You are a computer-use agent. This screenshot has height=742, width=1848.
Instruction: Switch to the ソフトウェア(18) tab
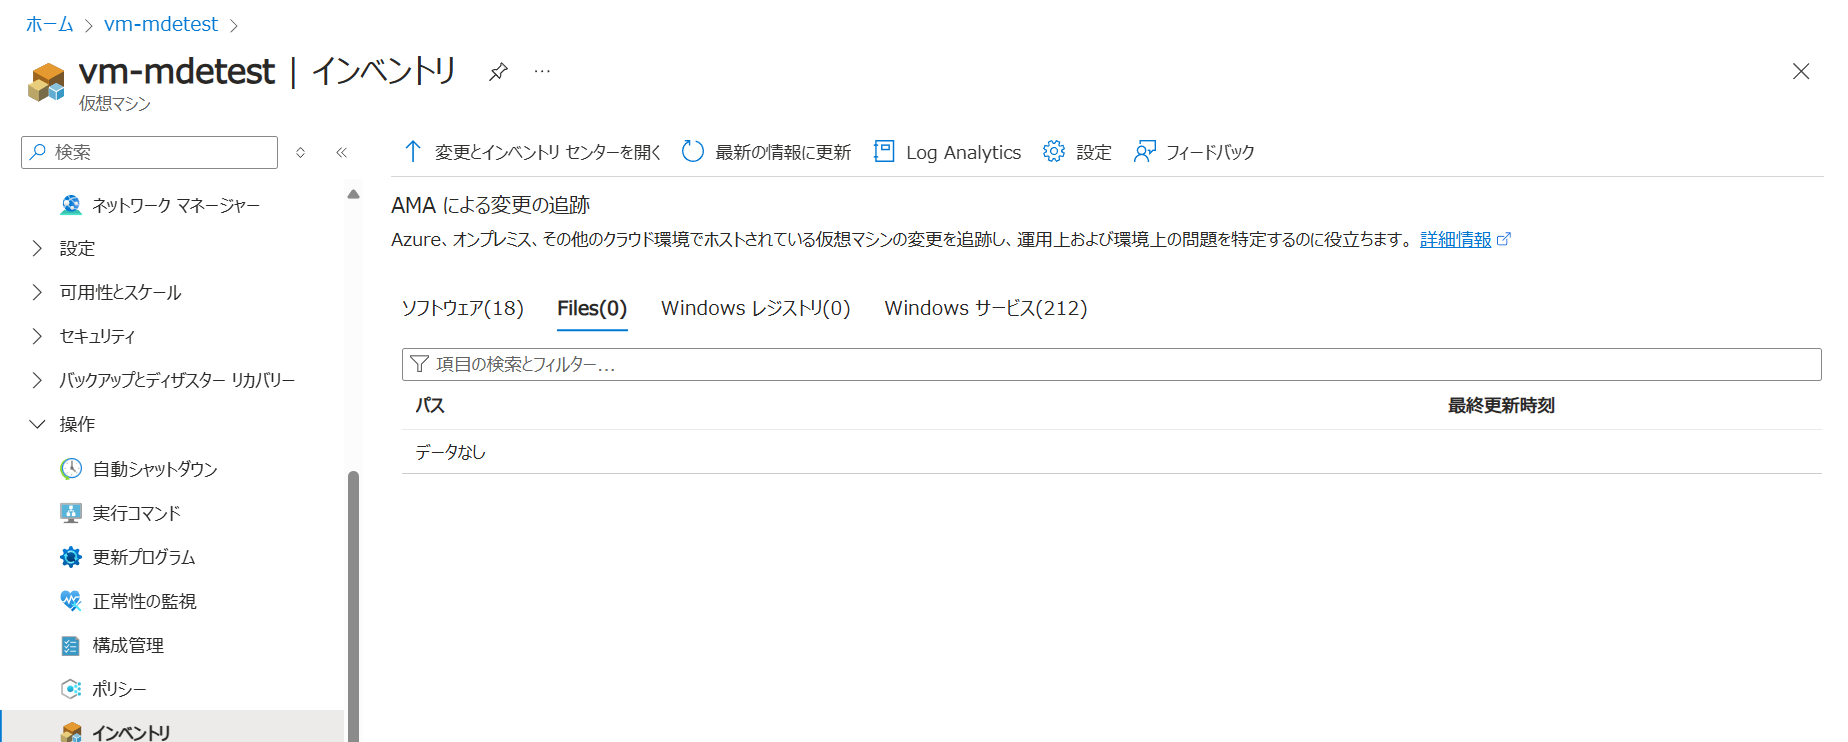(462, 308)
